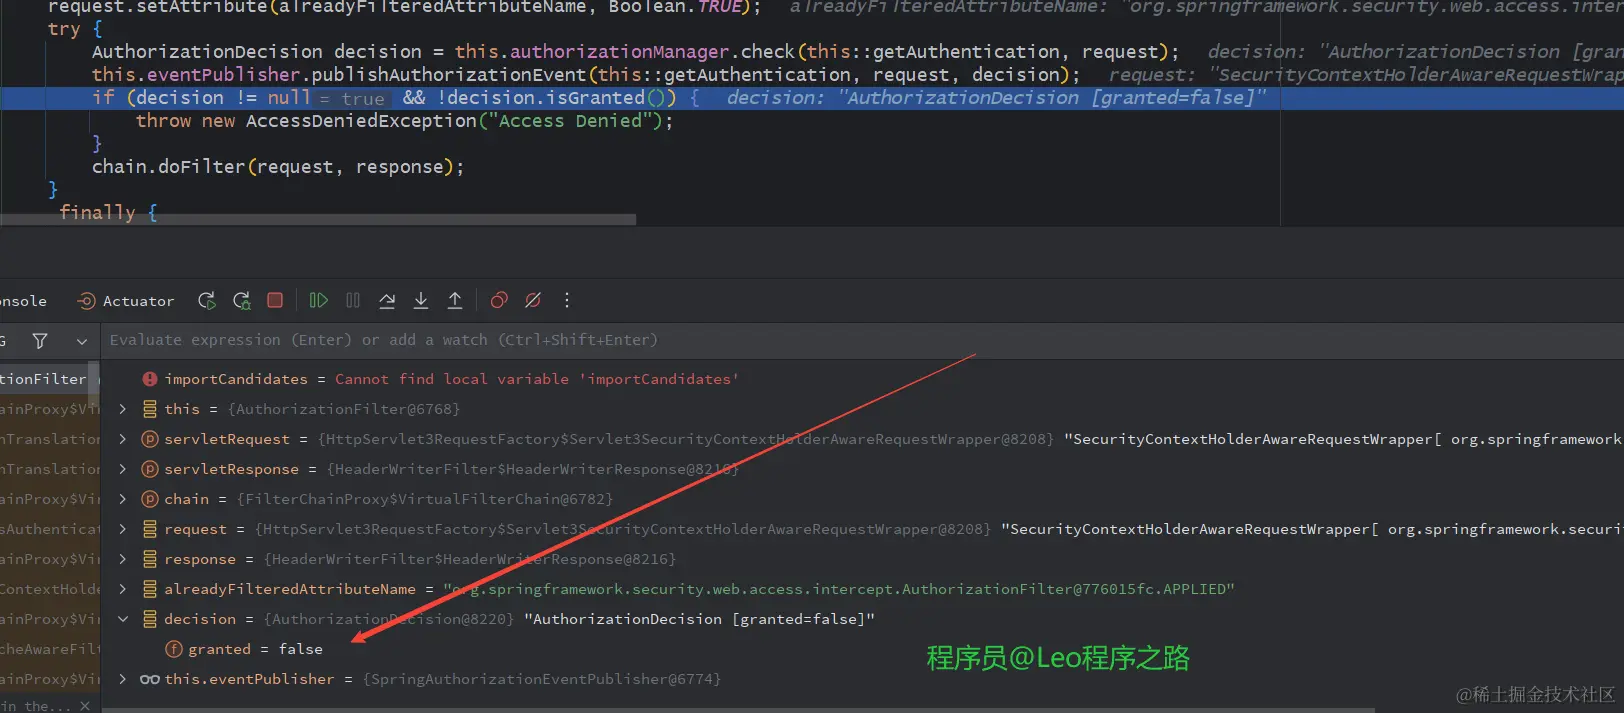Click the Evaluate expression input field
Viewport: 1624px width, 713px height.
(x=860, y=340)
